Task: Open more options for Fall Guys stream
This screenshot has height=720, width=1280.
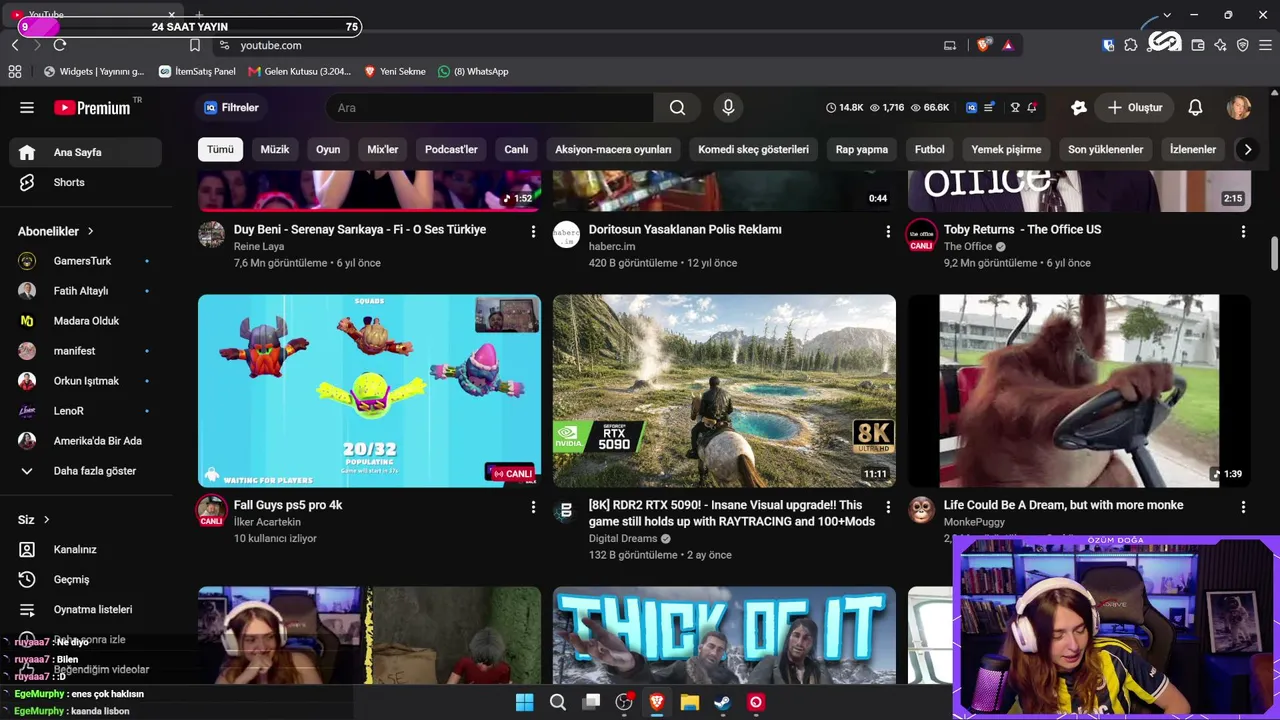Action: [x=533, y=507]
